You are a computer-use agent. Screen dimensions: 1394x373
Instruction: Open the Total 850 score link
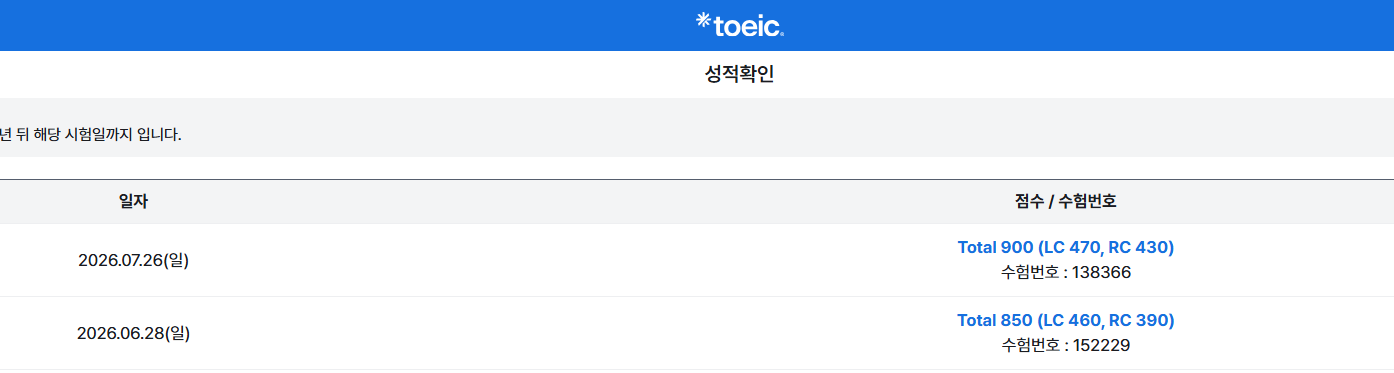point(1065,320)
